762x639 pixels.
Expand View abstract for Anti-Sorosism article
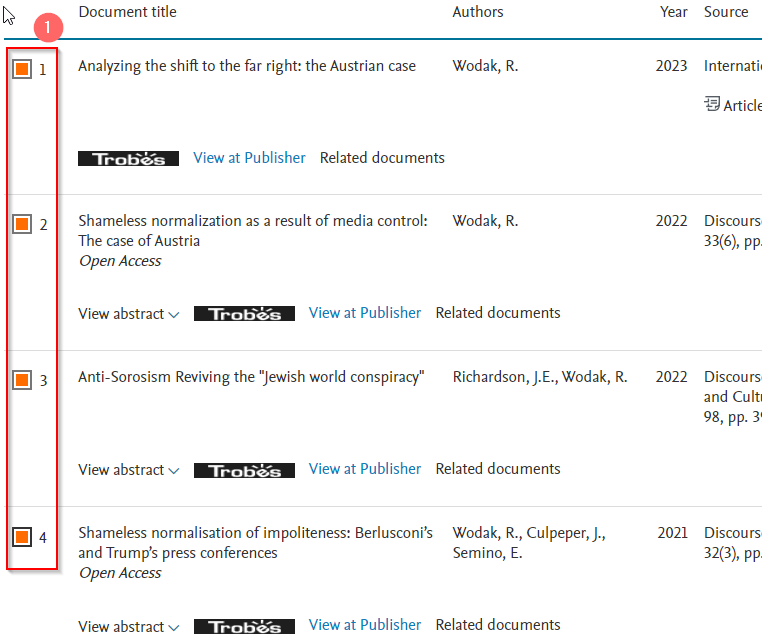(128, 470)
